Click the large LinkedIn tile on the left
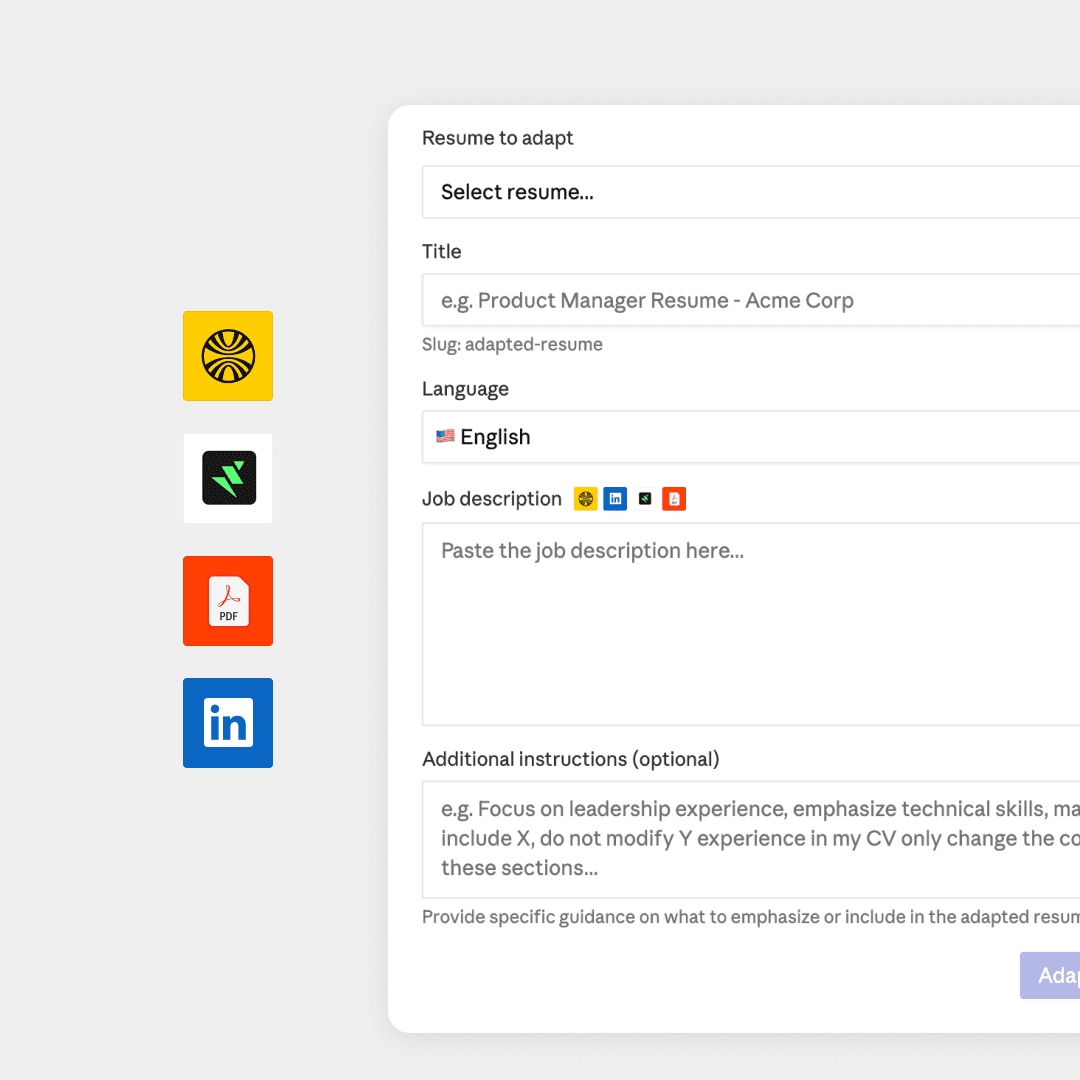This screenshot has height=1080, width=1080. pos(227,722)
